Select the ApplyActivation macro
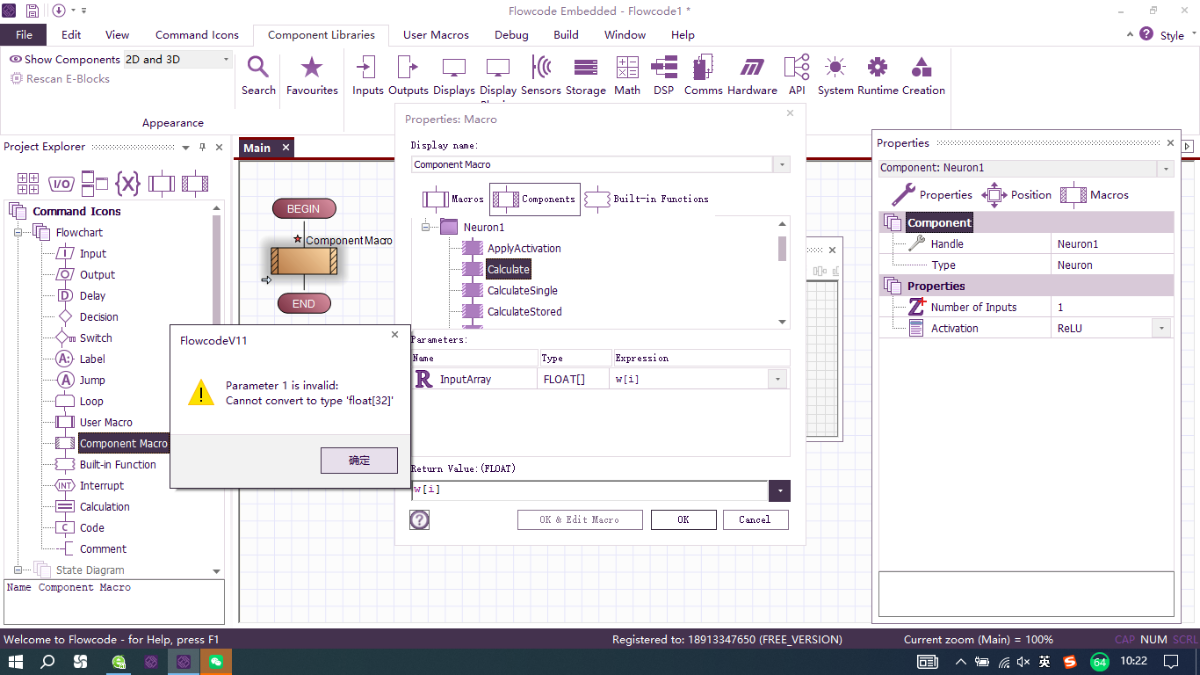 coord(524,249)
